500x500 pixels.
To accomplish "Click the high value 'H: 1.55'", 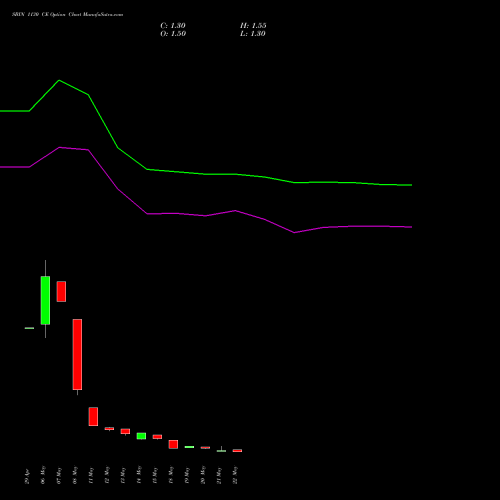I will (x=253, y=26).
